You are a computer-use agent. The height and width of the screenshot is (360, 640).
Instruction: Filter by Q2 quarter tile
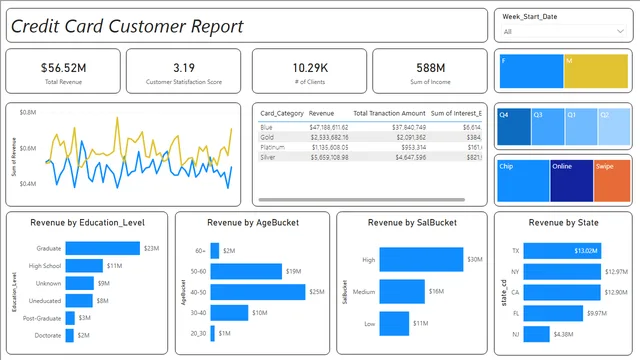[614, 127]
